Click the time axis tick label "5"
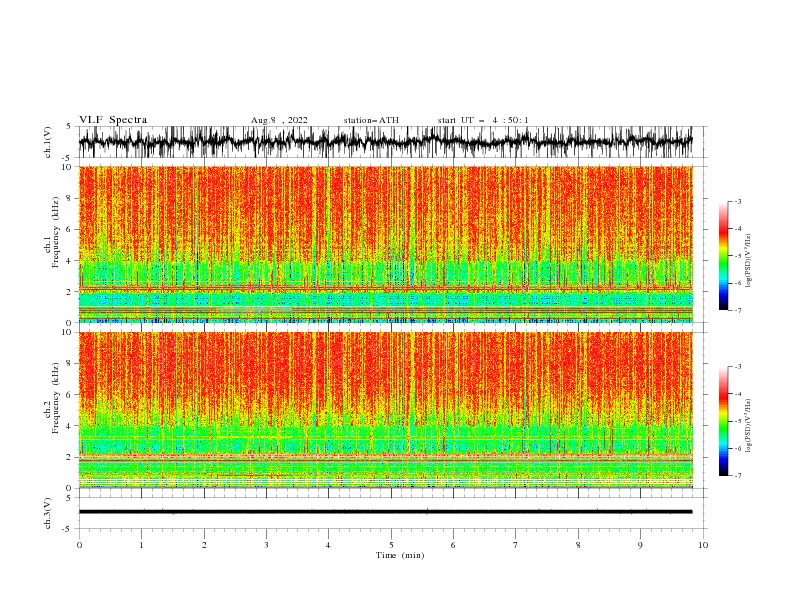792x612 pixels. (x=391, y=545)
